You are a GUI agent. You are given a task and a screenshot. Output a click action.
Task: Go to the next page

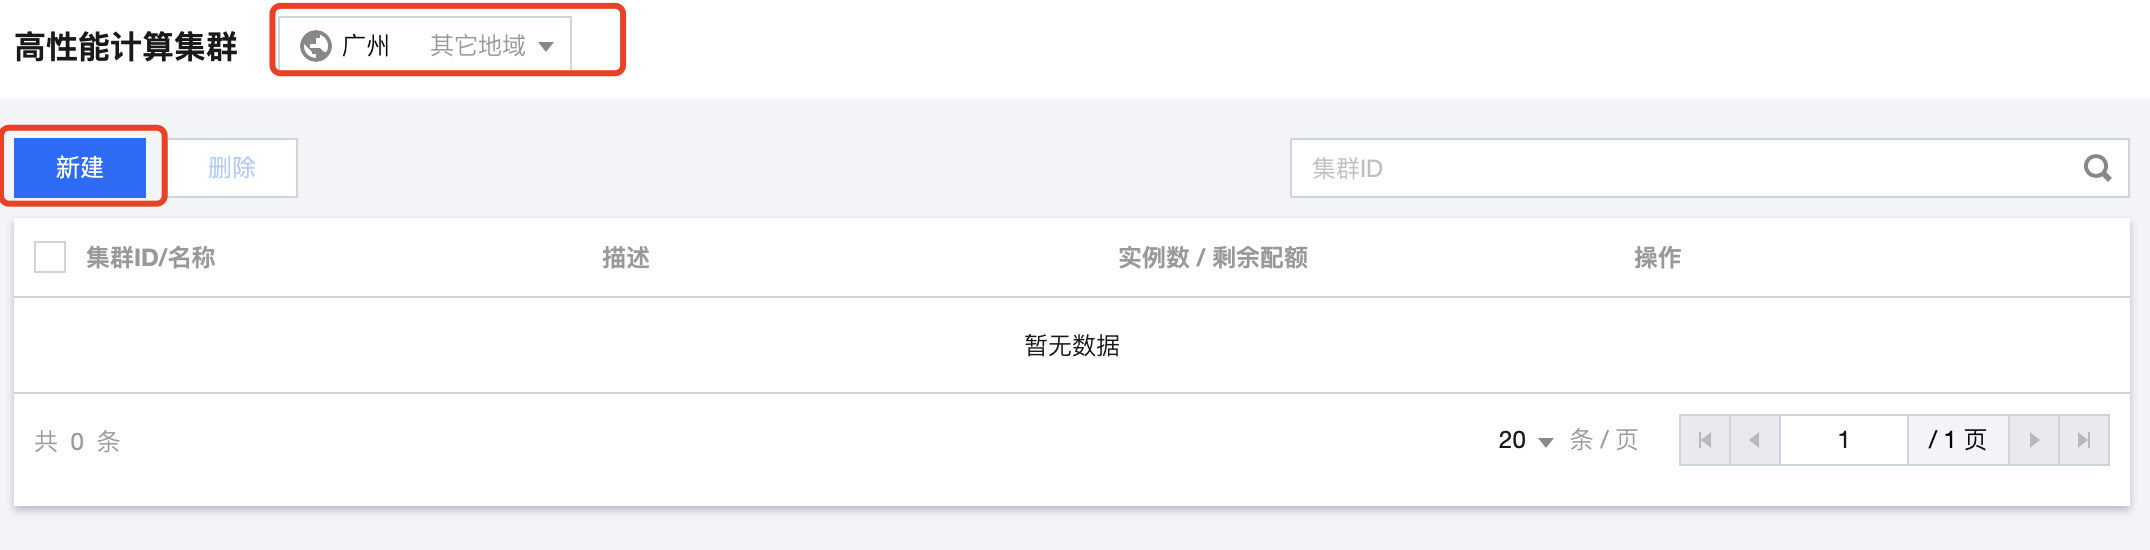tap(2034, 440)
